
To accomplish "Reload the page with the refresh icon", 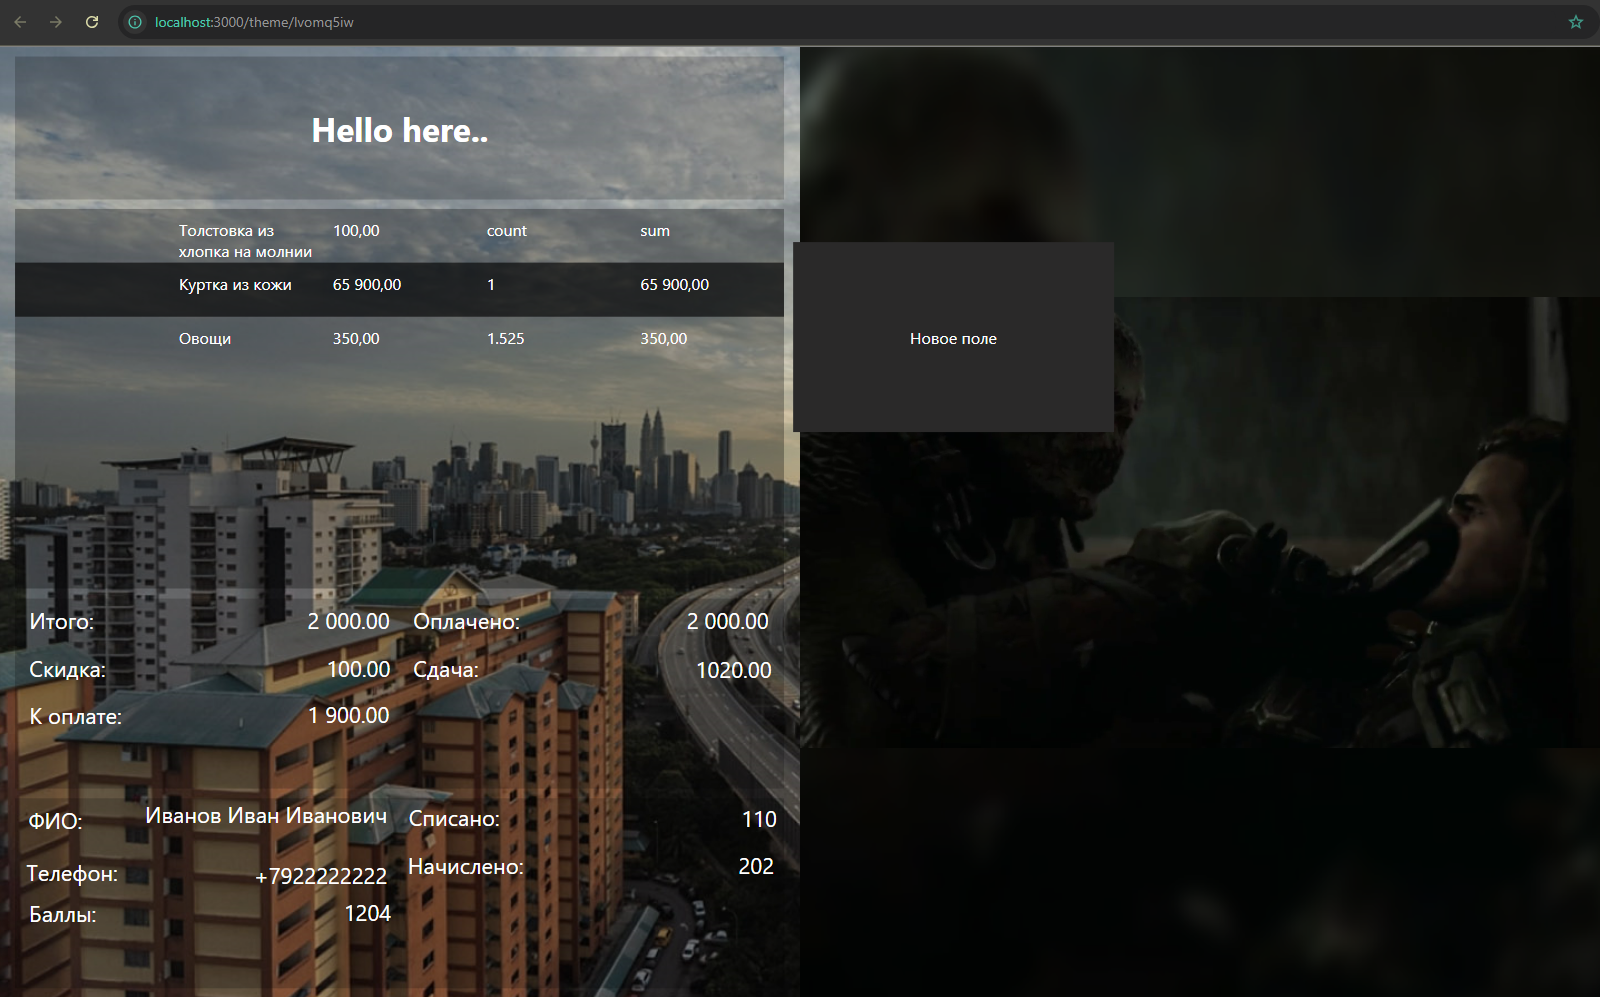I will pyautogui.click(x=92, y=22).
